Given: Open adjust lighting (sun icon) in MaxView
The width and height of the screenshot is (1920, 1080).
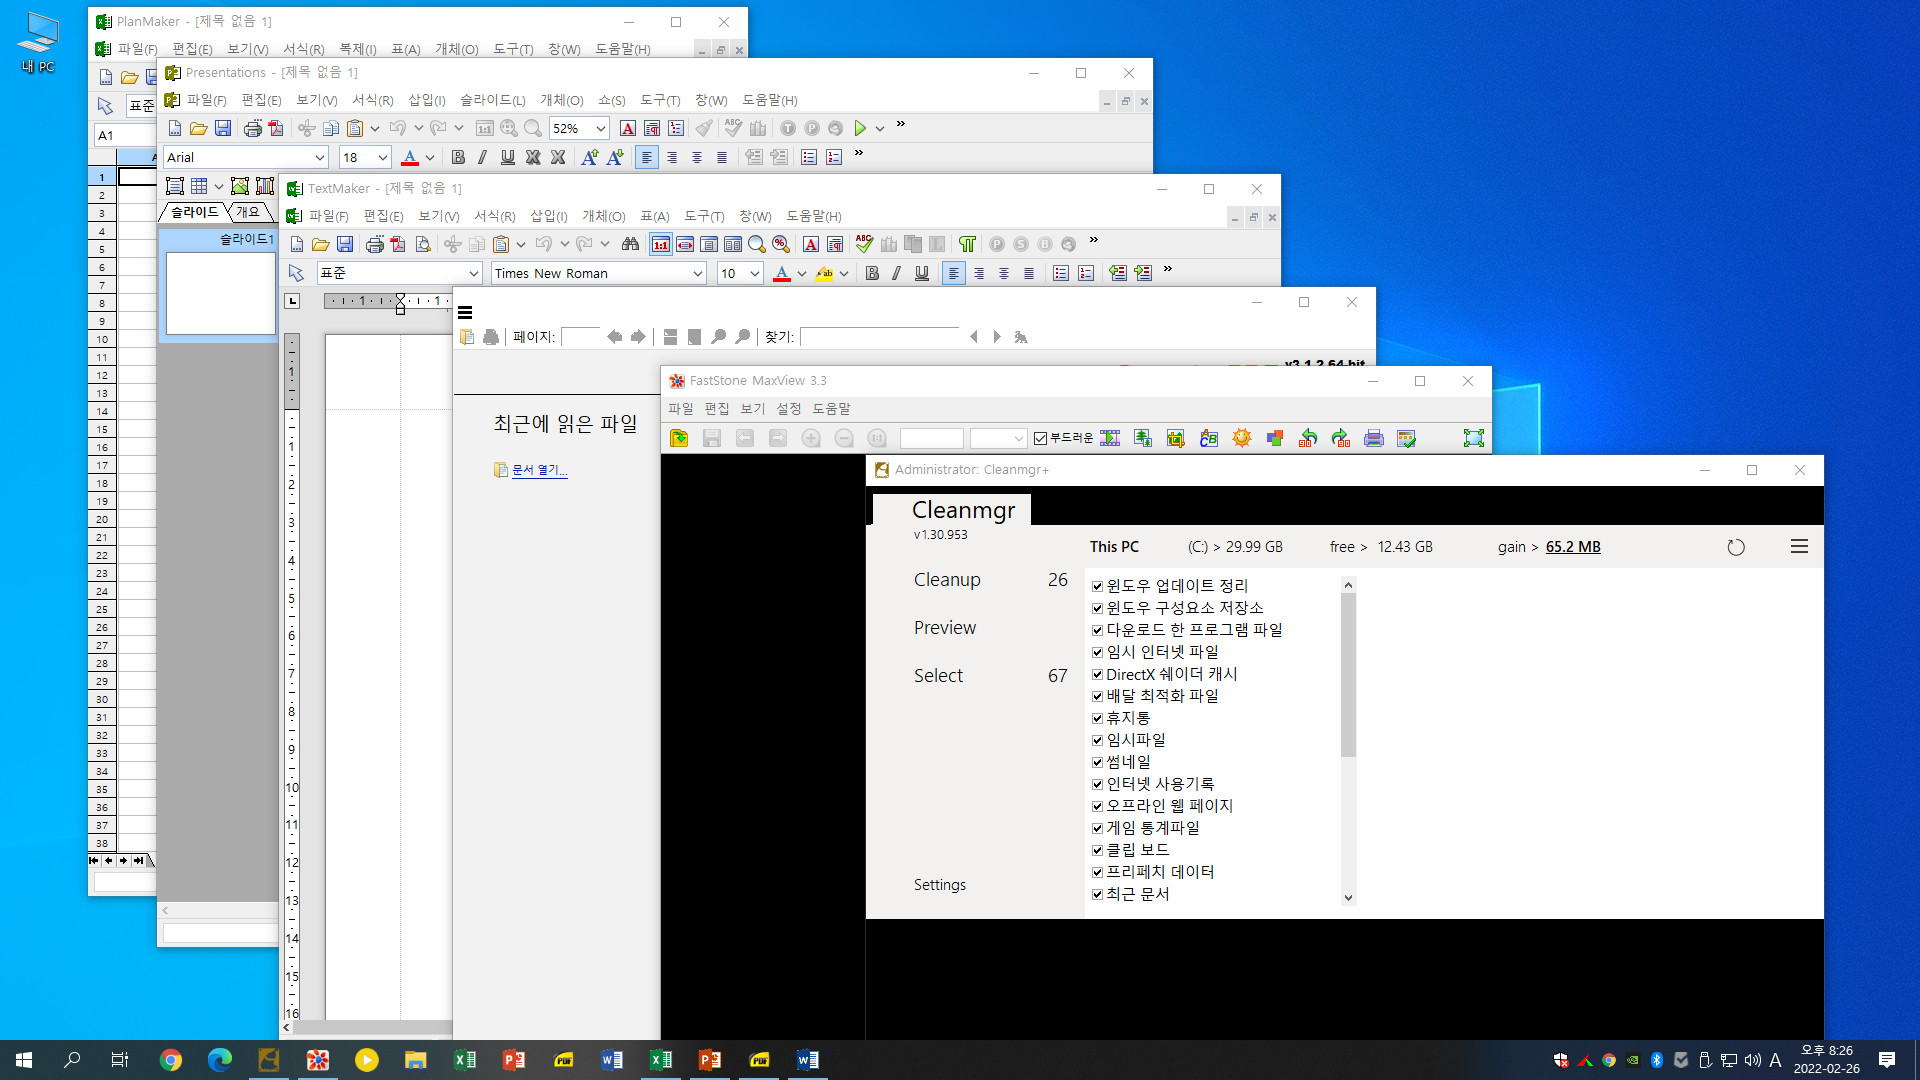Looking at the screenshot, I should click(x=1242, y=438).
